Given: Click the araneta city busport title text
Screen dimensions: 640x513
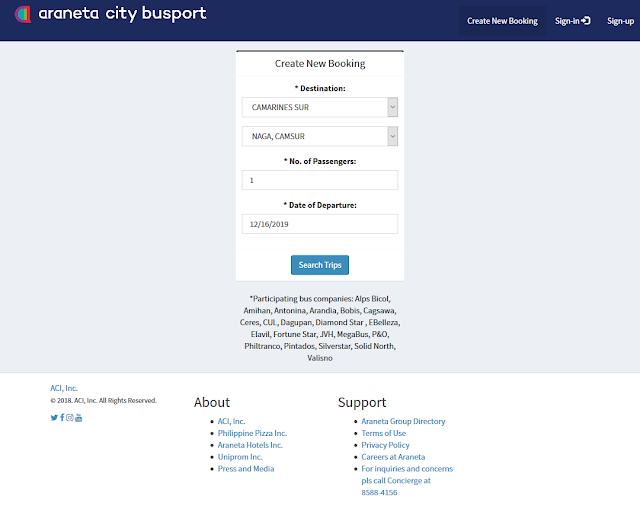Looking at the screenshot, I should tap(122, 14).
